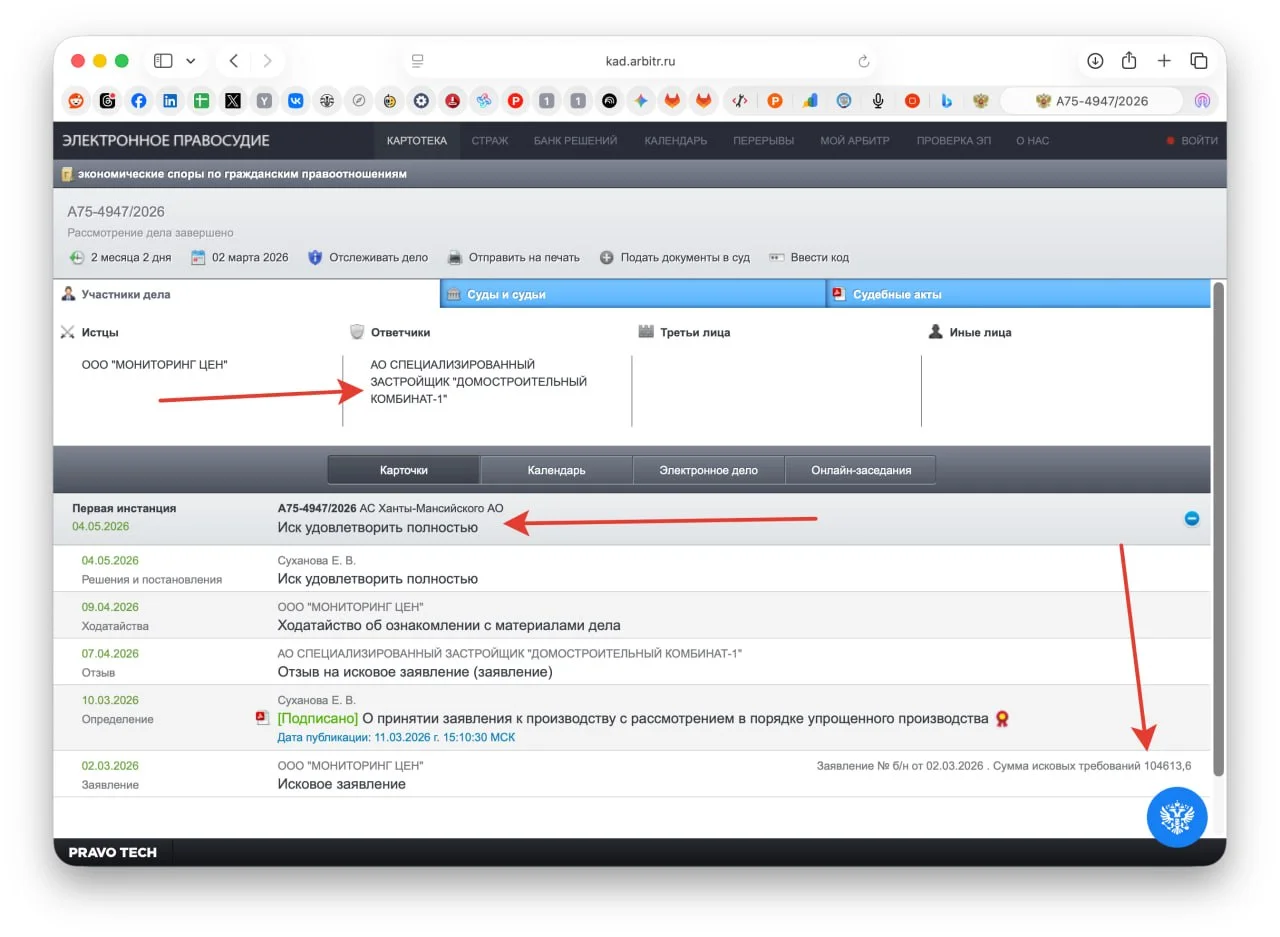Open the Онлайн-заседания view
Image resolution: width=1280 pixels, height=937 pixels.
pos(860,470)
